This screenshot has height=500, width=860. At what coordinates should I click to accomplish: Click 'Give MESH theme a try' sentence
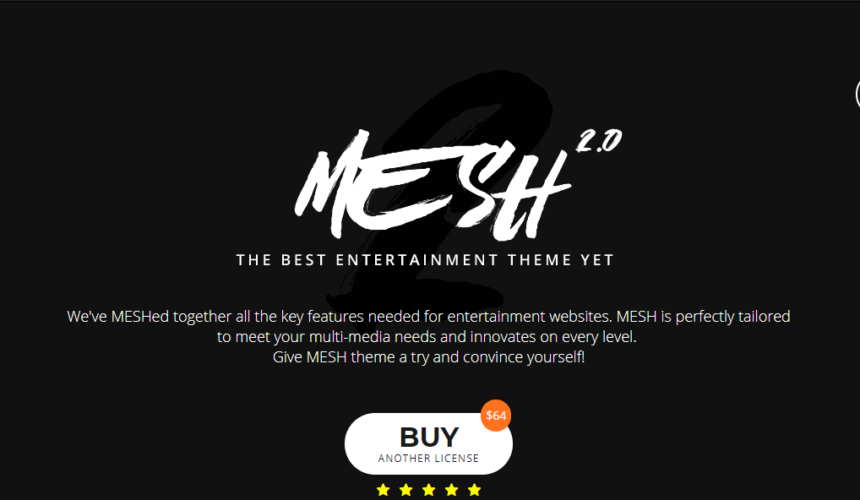coord(428,357)
